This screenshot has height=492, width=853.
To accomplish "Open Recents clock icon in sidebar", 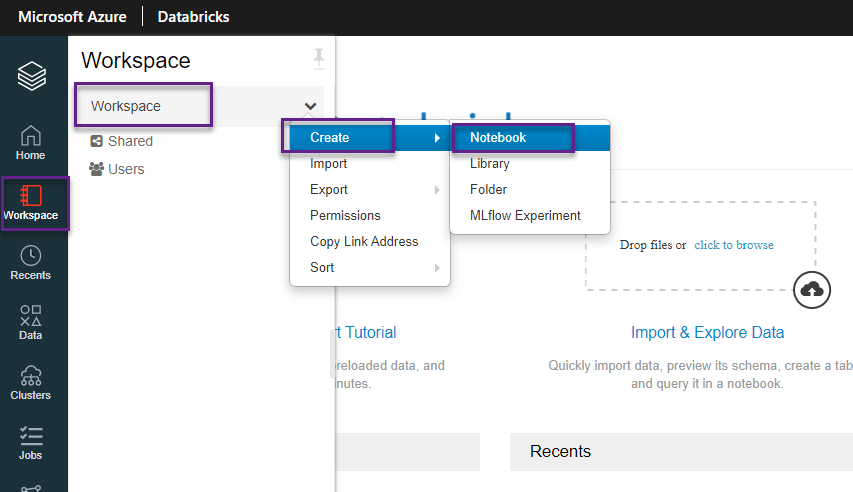I will coord(31,262).
